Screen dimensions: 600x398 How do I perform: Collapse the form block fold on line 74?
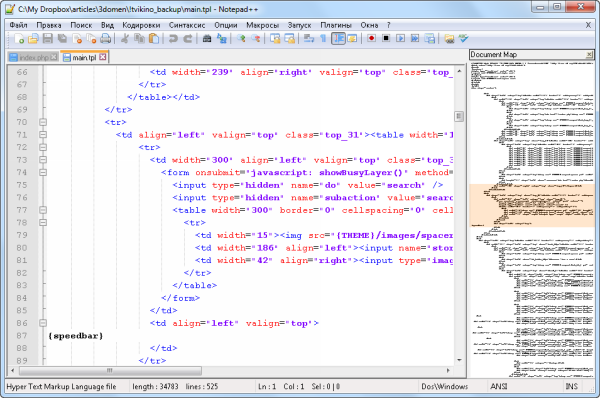coord(43,173)
